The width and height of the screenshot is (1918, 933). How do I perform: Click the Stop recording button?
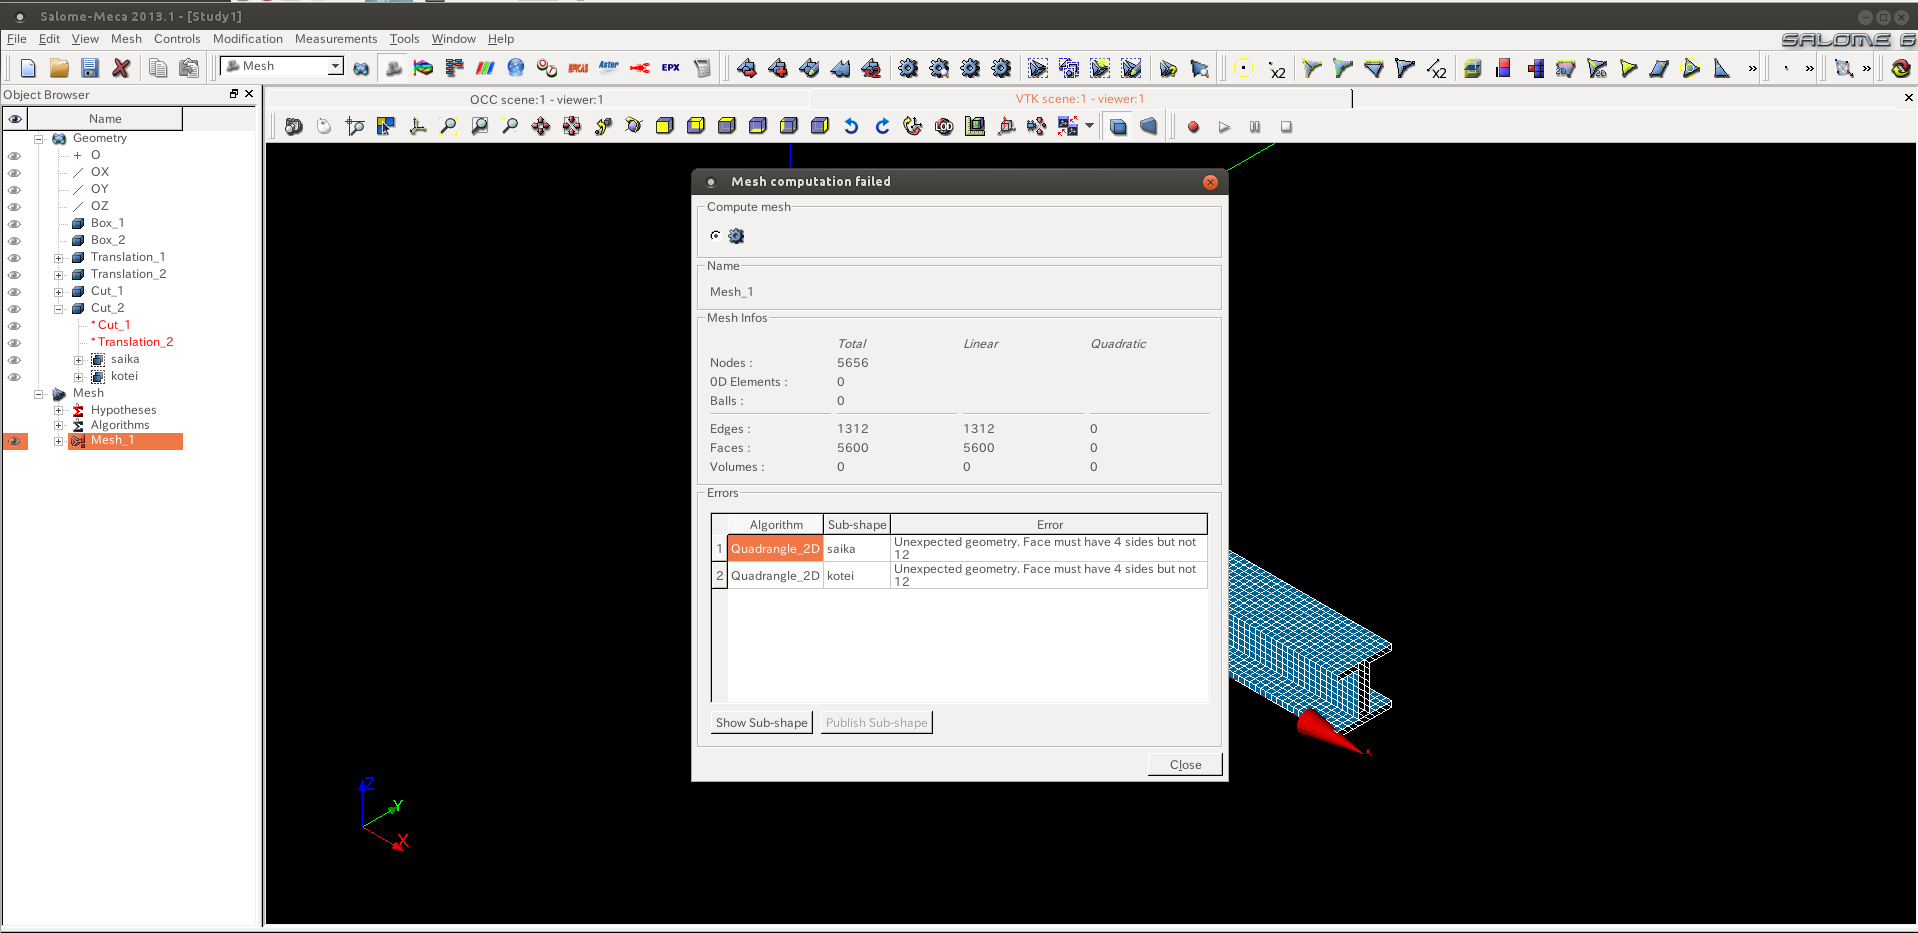coord(1286,127)
